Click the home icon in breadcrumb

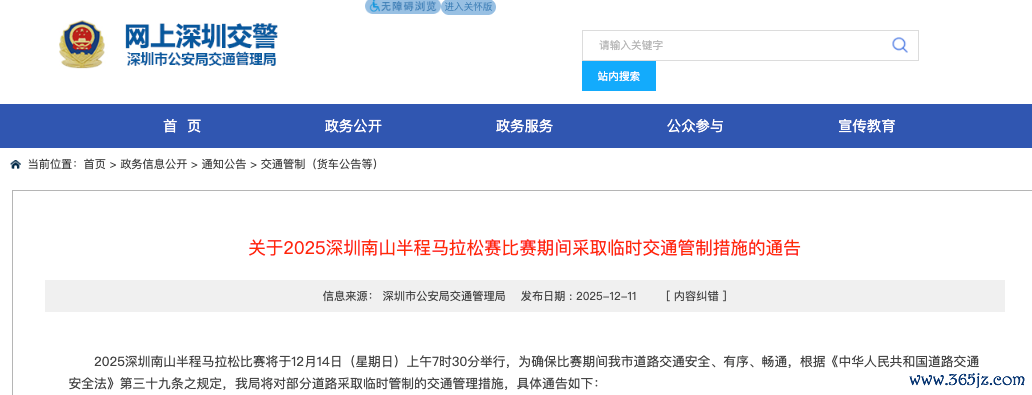pyautogui.click(x=16, y=165)
